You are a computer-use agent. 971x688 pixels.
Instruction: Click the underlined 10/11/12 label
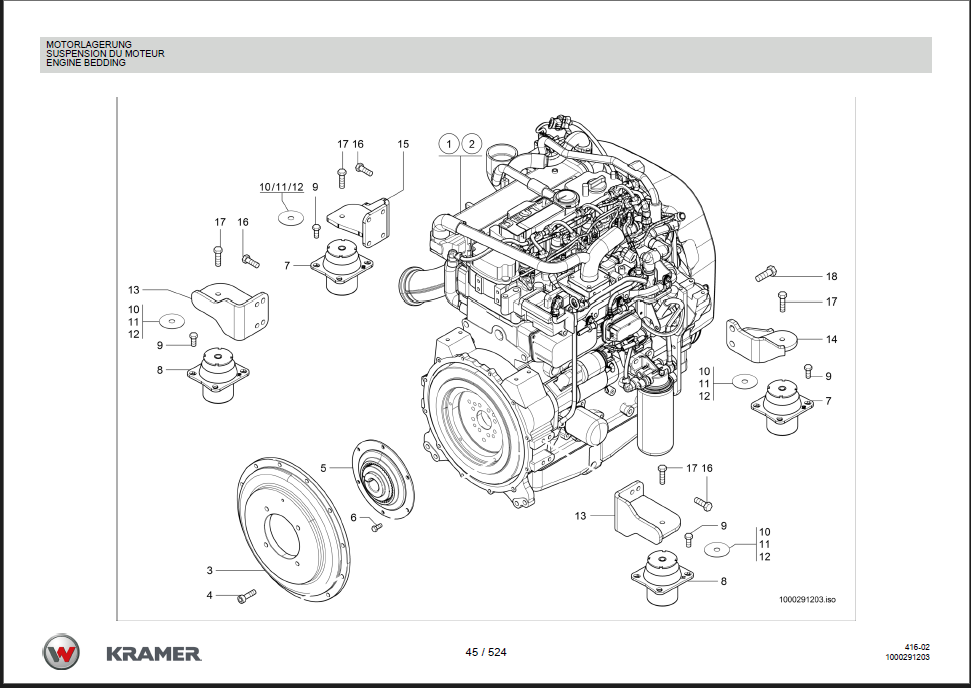pos(281,187)
